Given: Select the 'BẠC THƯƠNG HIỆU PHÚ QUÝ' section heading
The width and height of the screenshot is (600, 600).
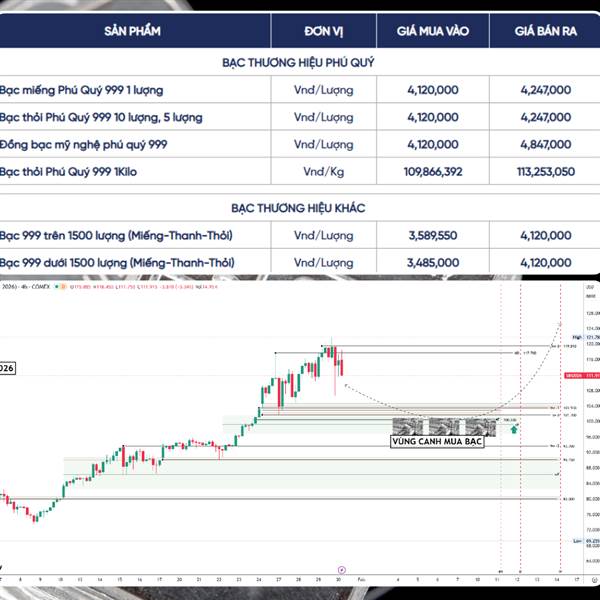Looking at the screenshot, I should coord(298,62).
